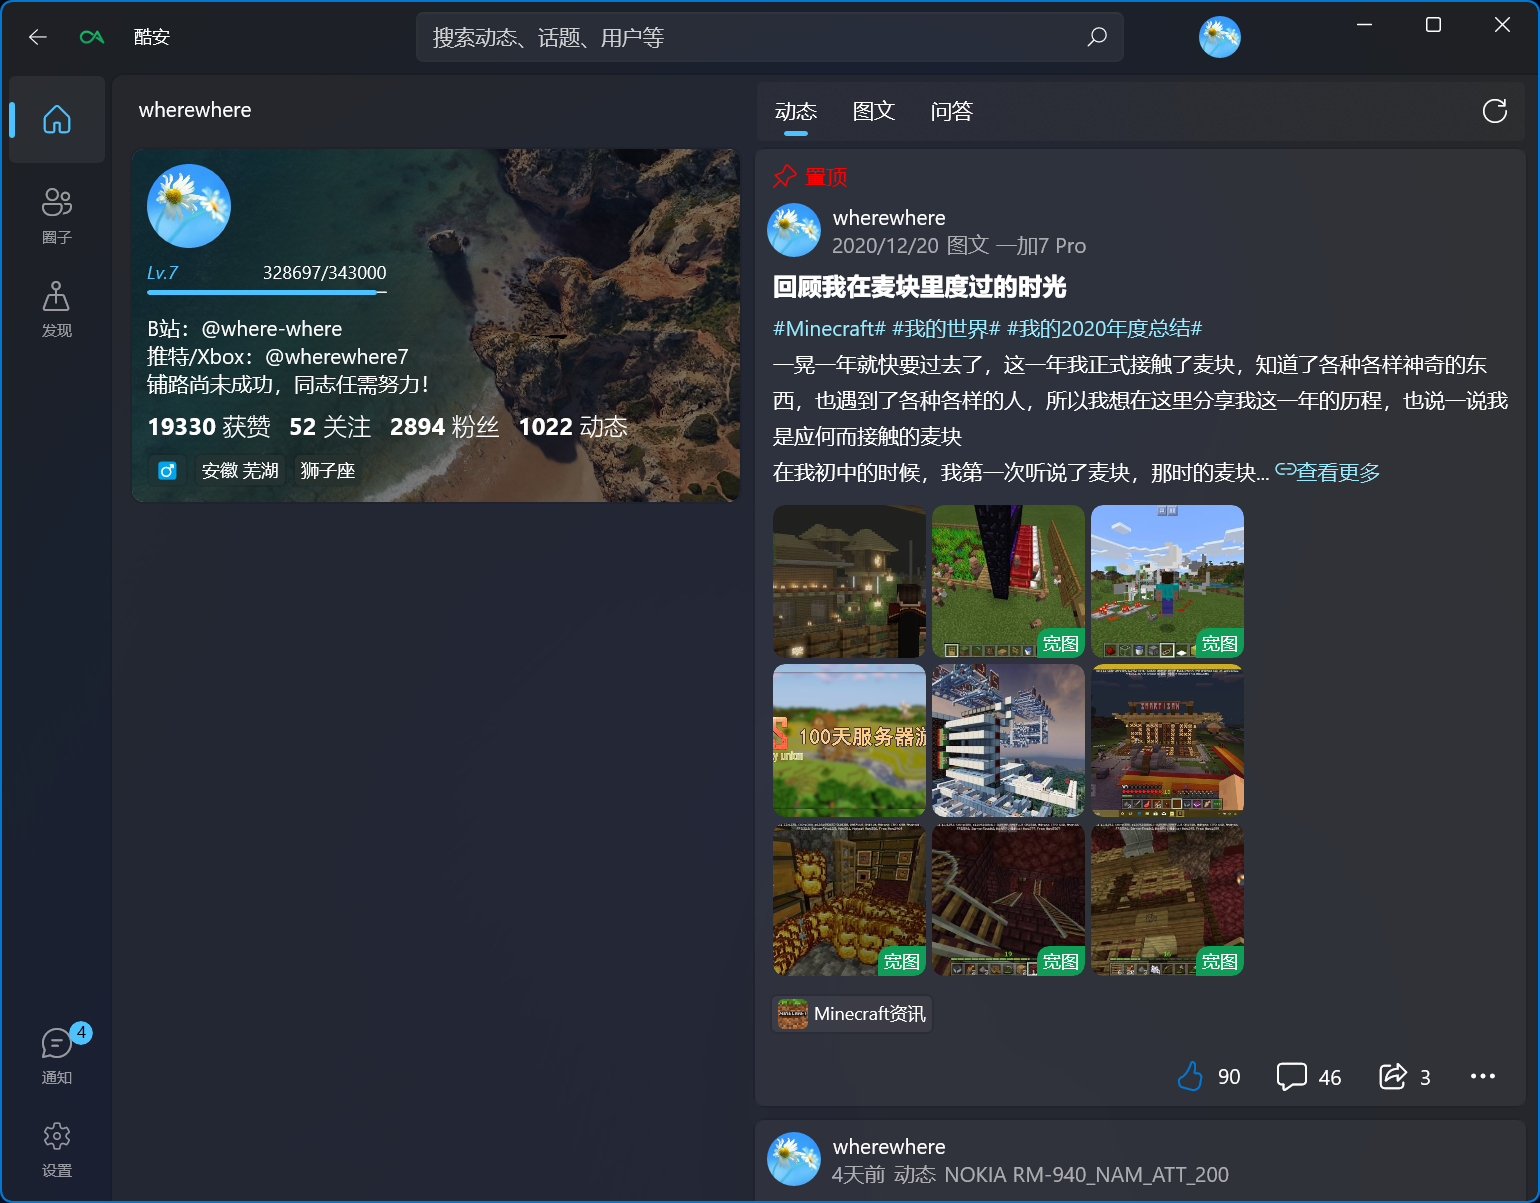The image size is (1540, 1203).
Task: Refresh the feed with circular arrow
Action: pyautogui.click(x=1494, y=111)
